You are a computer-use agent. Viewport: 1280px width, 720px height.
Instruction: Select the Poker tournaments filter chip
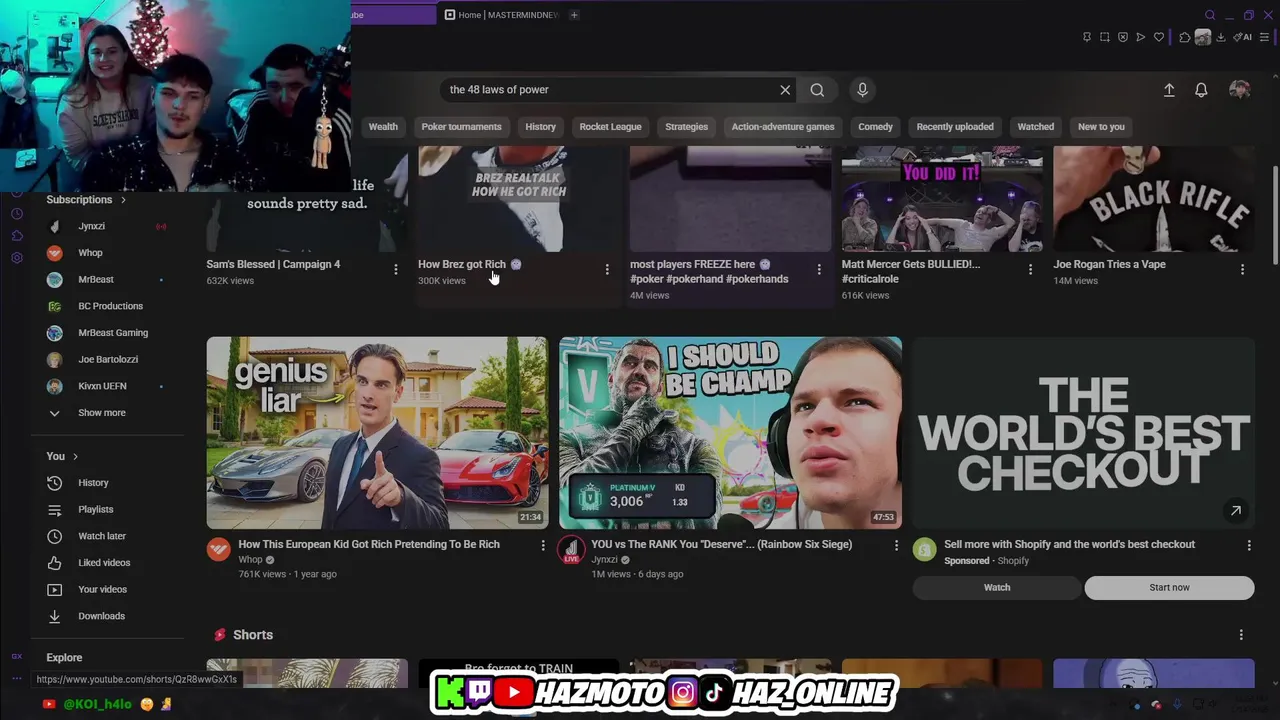click(x=461, y=127)
